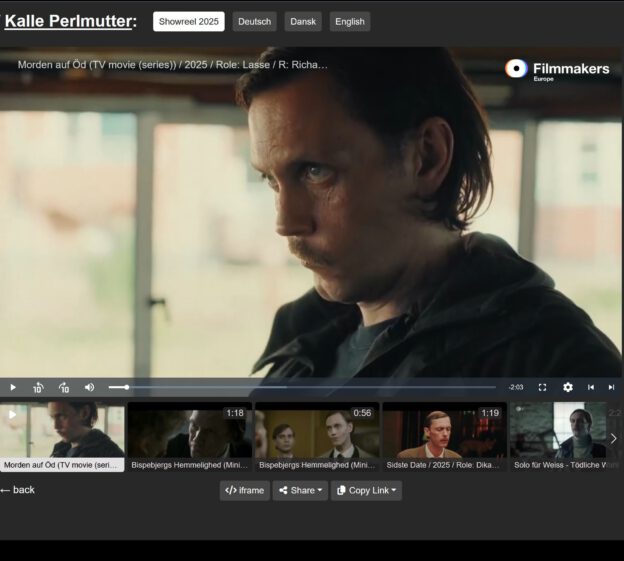Open the iframe embed code button
624x561 pixels.
244,491
